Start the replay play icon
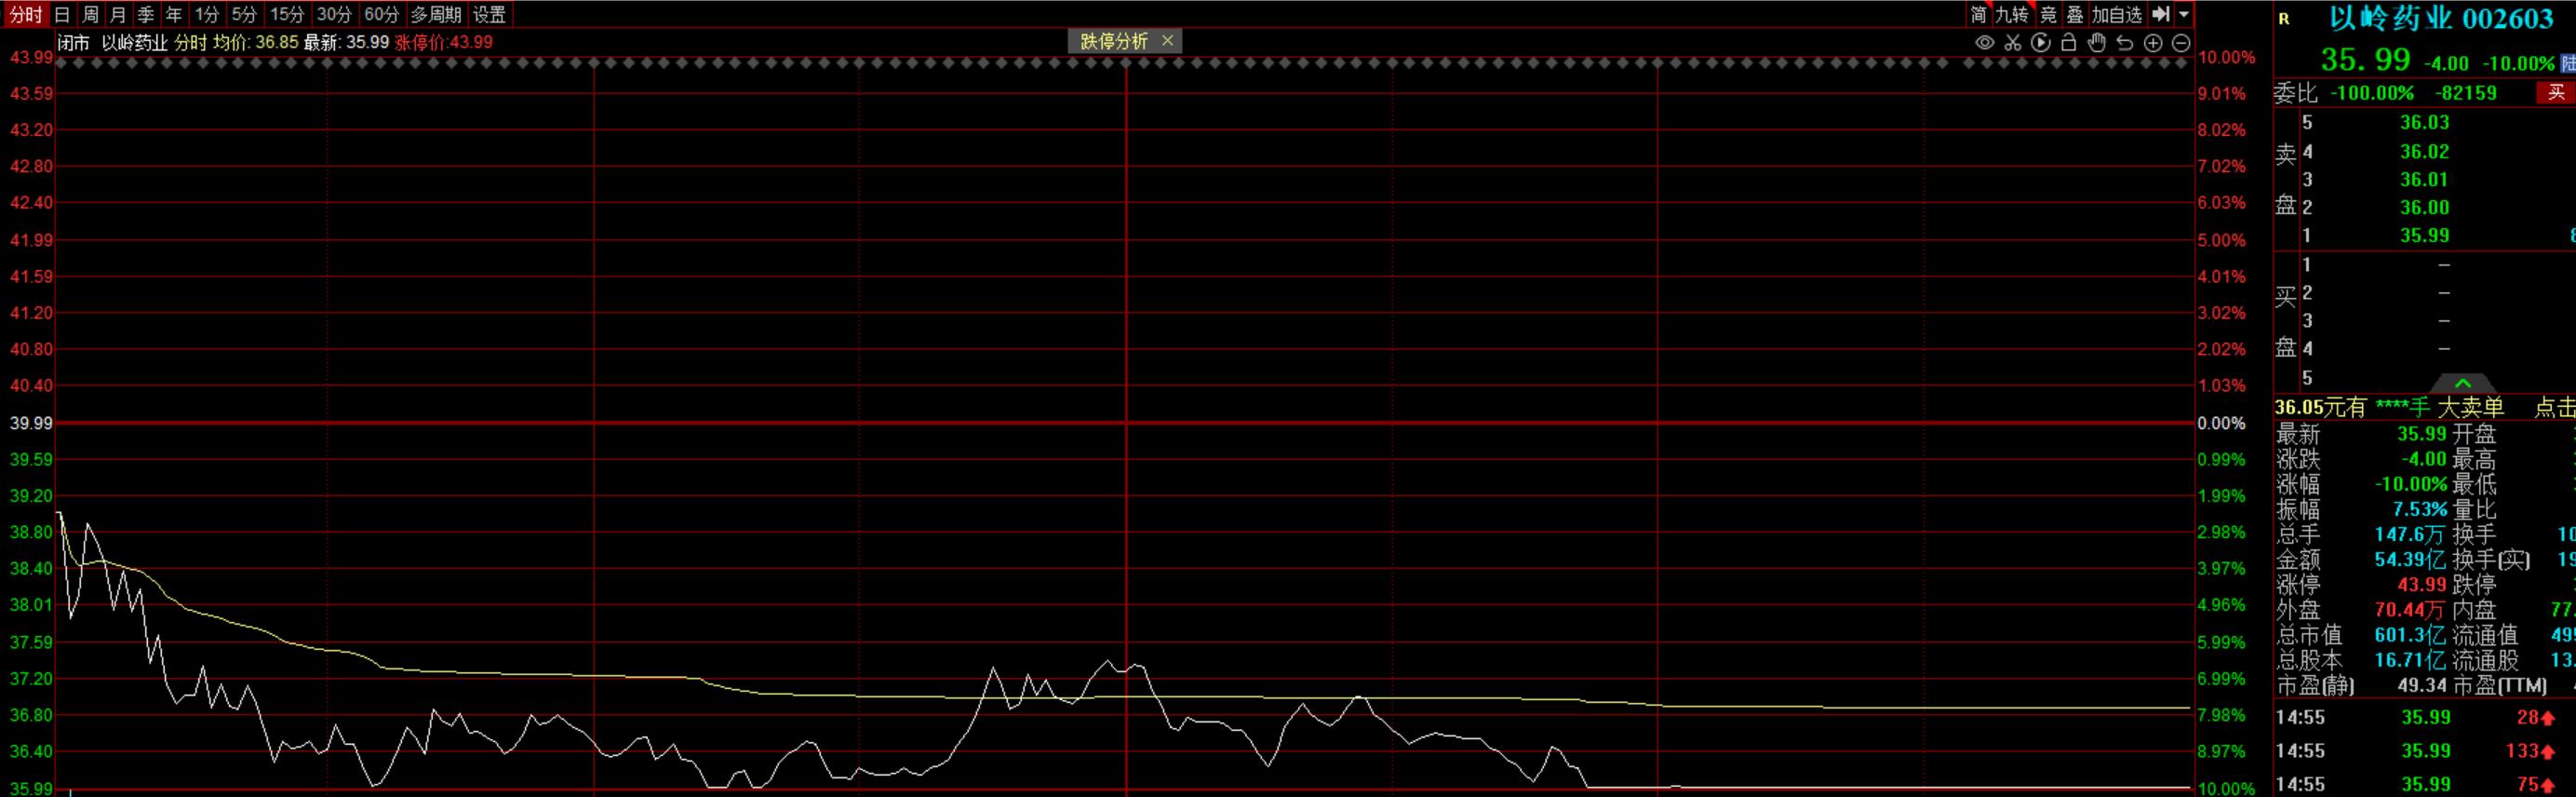Image resolution: width=2576 pixels, height=797 pixels. tap(2041, 42)
